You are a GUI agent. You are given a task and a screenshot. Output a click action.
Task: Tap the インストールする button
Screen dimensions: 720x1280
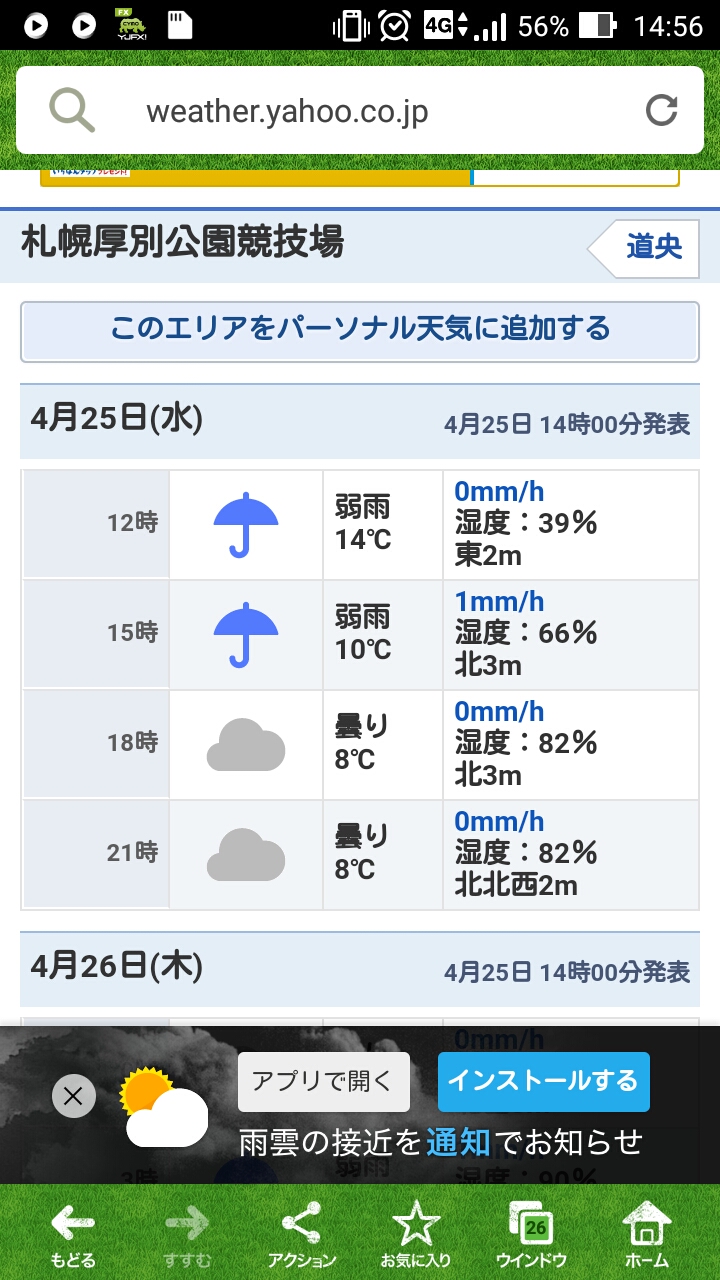(x=543, y=1081)
